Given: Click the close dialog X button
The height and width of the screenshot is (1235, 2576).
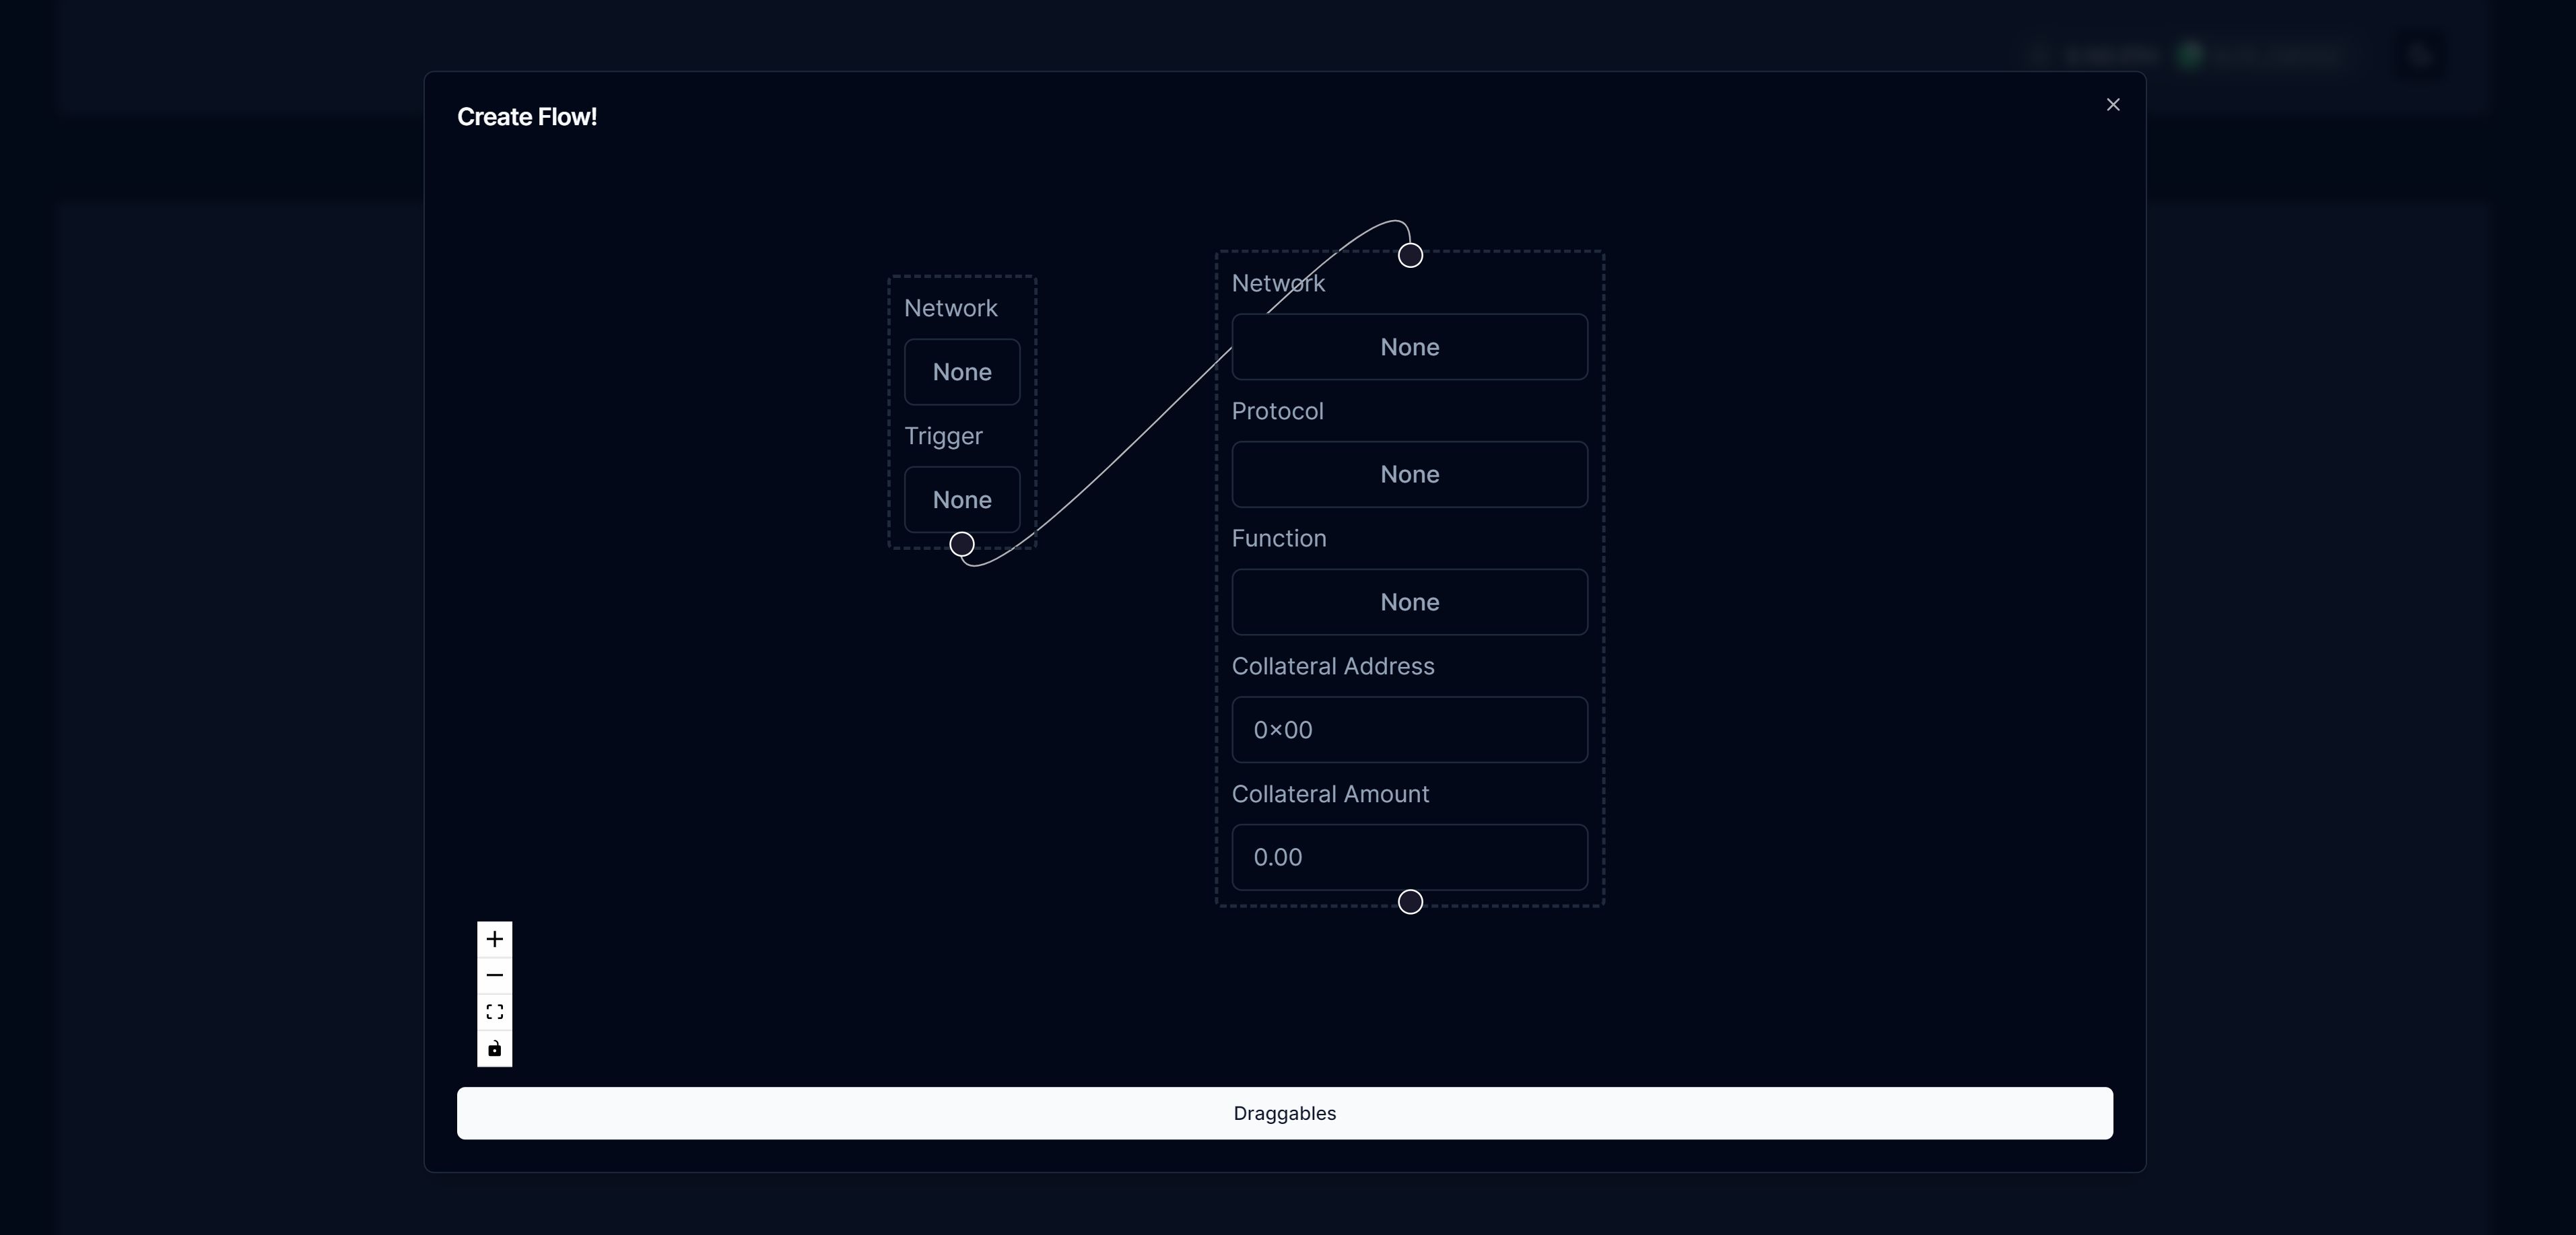Looking at the screenshot, I should (2113, 104).
